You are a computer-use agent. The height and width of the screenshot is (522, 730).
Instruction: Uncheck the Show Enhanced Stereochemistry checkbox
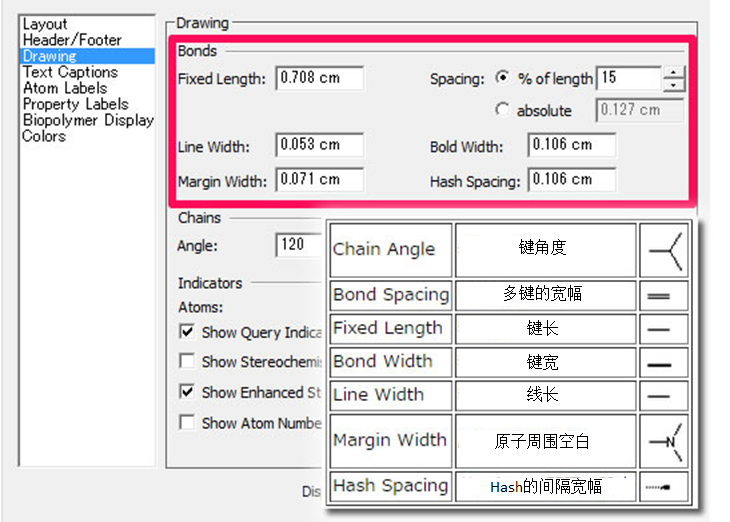[x=187, y=392]
